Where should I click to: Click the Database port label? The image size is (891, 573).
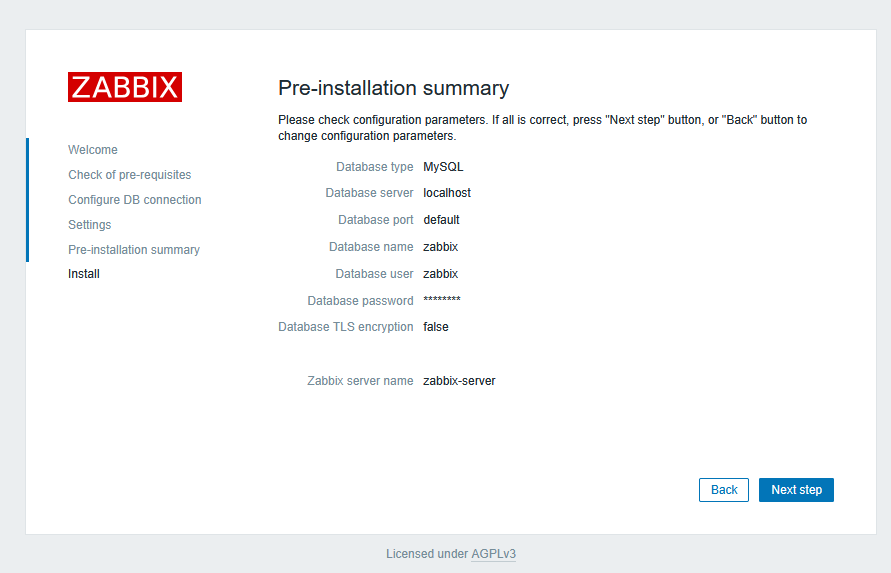pos(376,220)
